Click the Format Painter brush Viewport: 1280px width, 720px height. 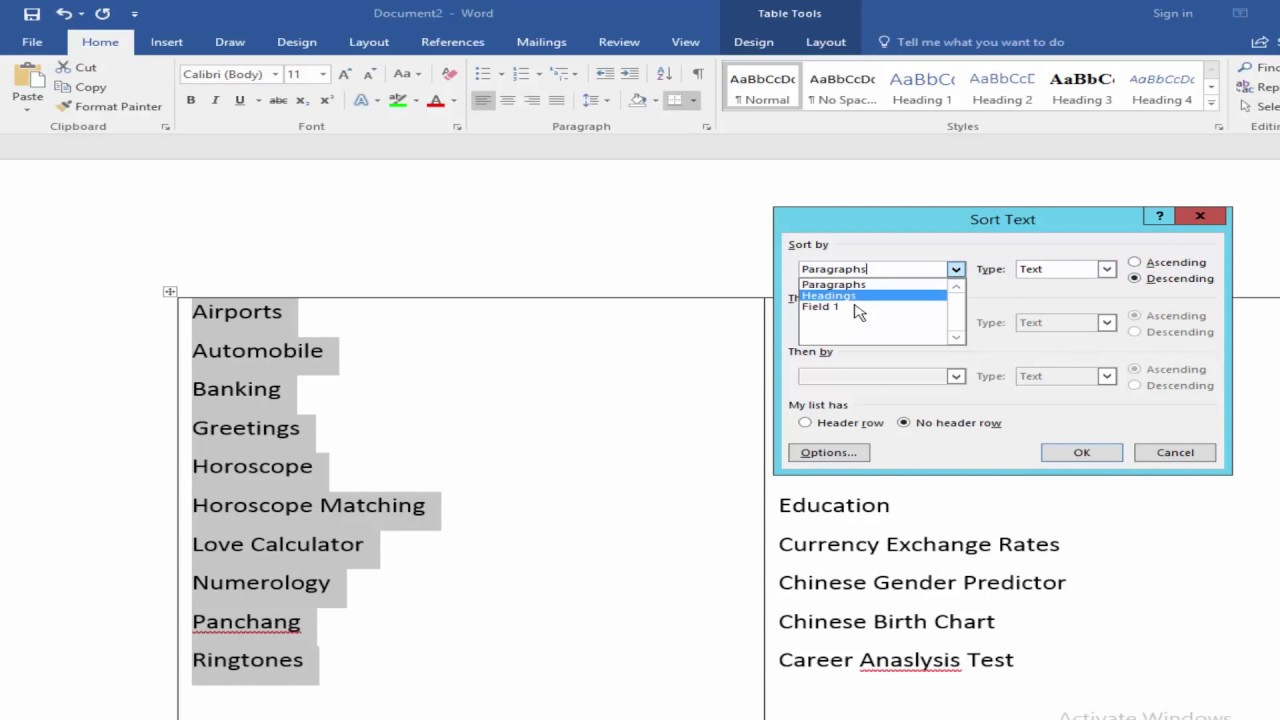pyautogui.click(x=109, y=106)
